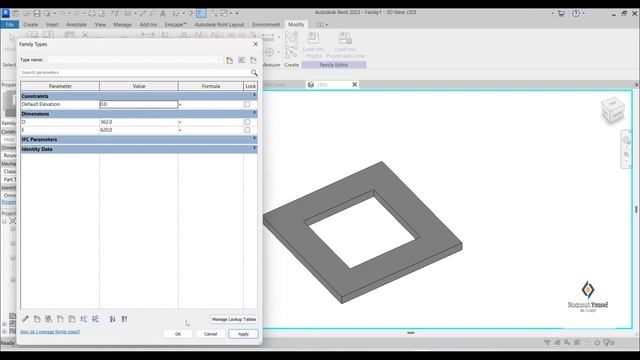Click the OK button
This screenshot has height=360, width=640.
(x=178, y=334)
